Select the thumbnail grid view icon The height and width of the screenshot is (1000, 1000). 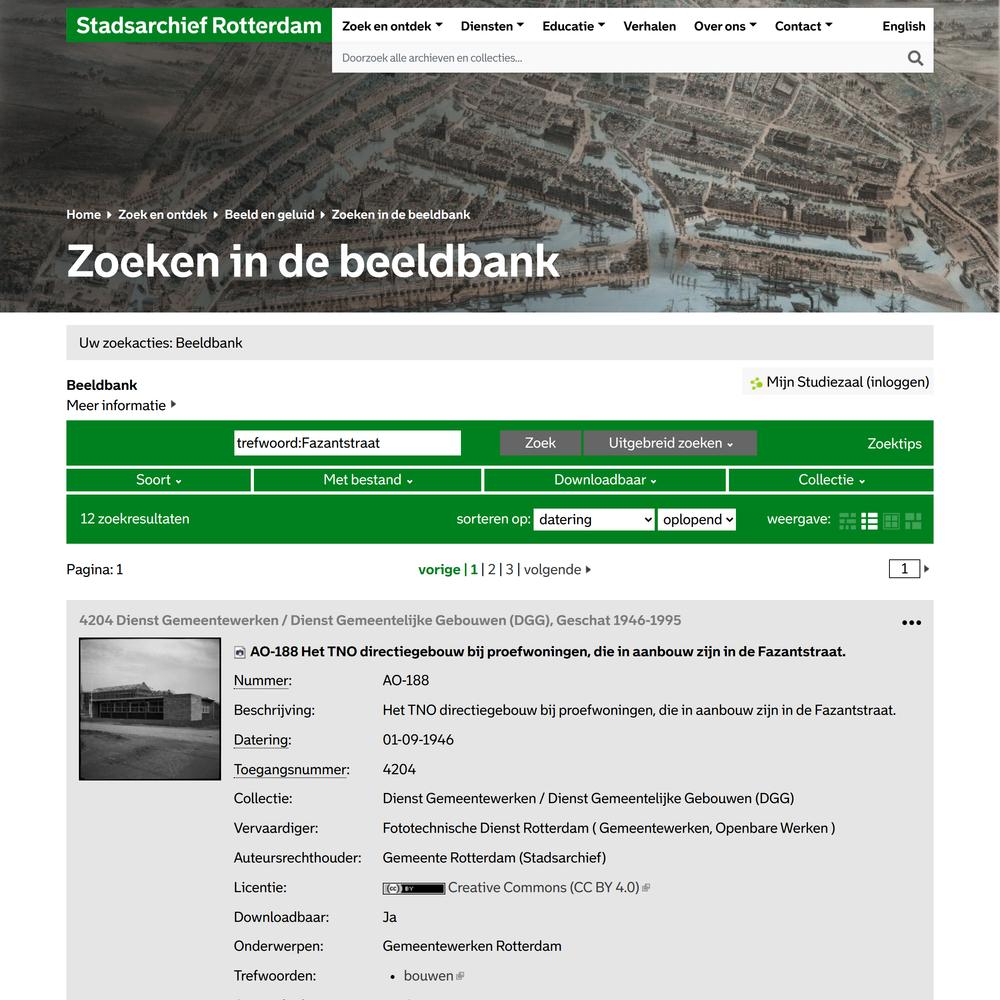click(x=891, y=521)
